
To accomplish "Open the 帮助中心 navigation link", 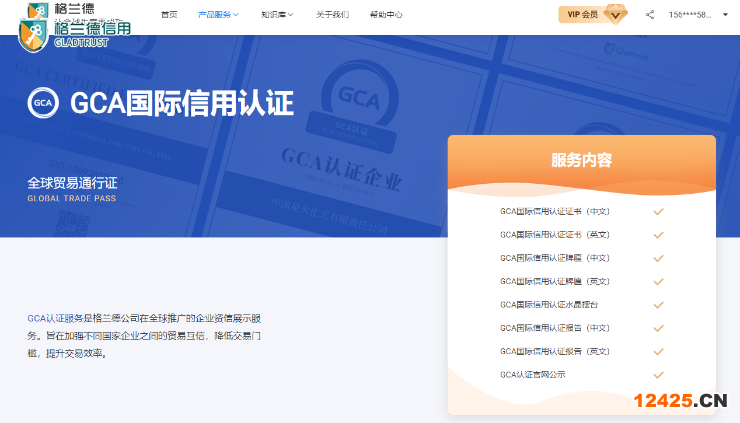I will [386, 15].
